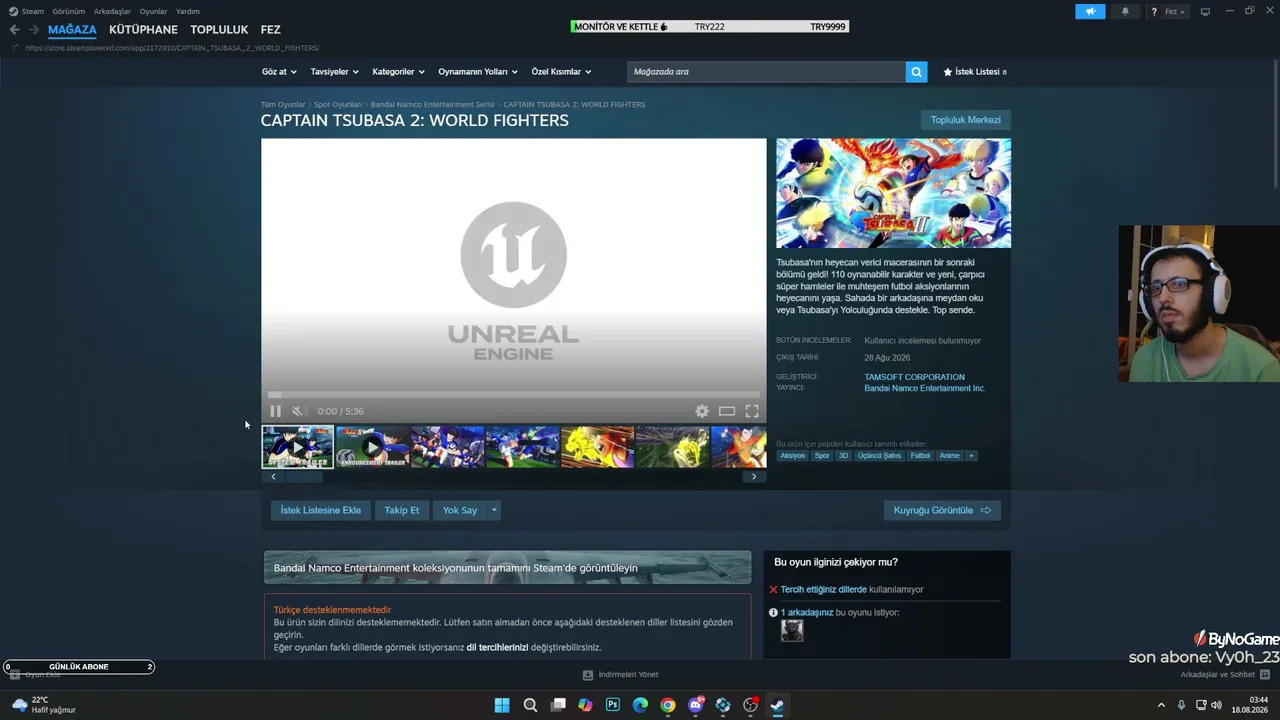The width and height of the screenshot is (1280, 720).
Task: Pause the trailer video
Action: pyautogui.click(x=275, y=411)
